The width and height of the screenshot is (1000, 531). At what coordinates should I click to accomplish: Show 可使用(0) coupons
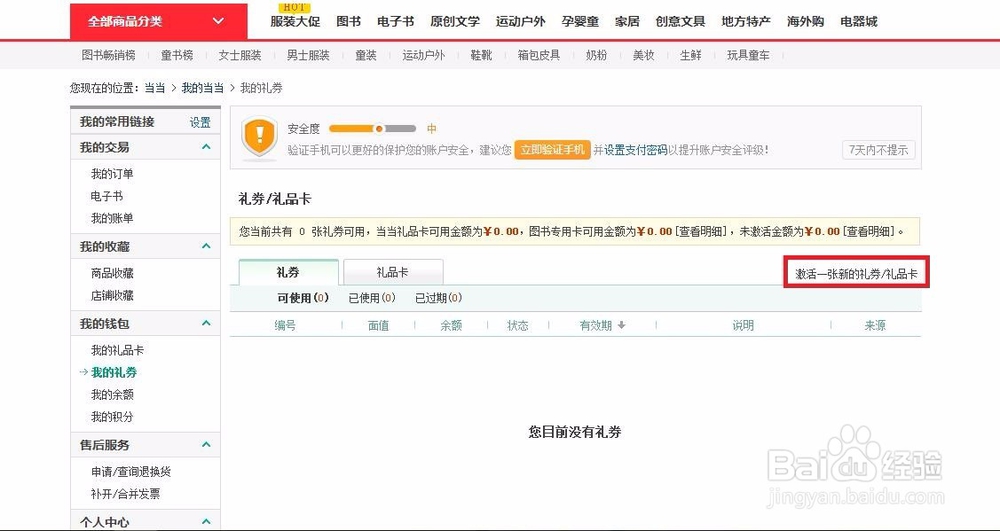(302, 298)
